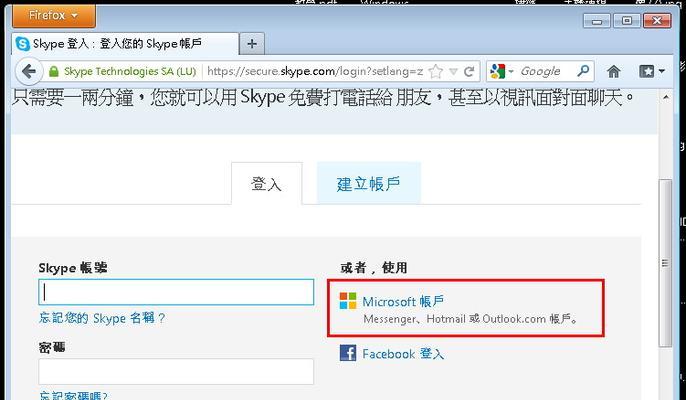Click the Microsoft four-color logo icon

click(x=348, y=301)
